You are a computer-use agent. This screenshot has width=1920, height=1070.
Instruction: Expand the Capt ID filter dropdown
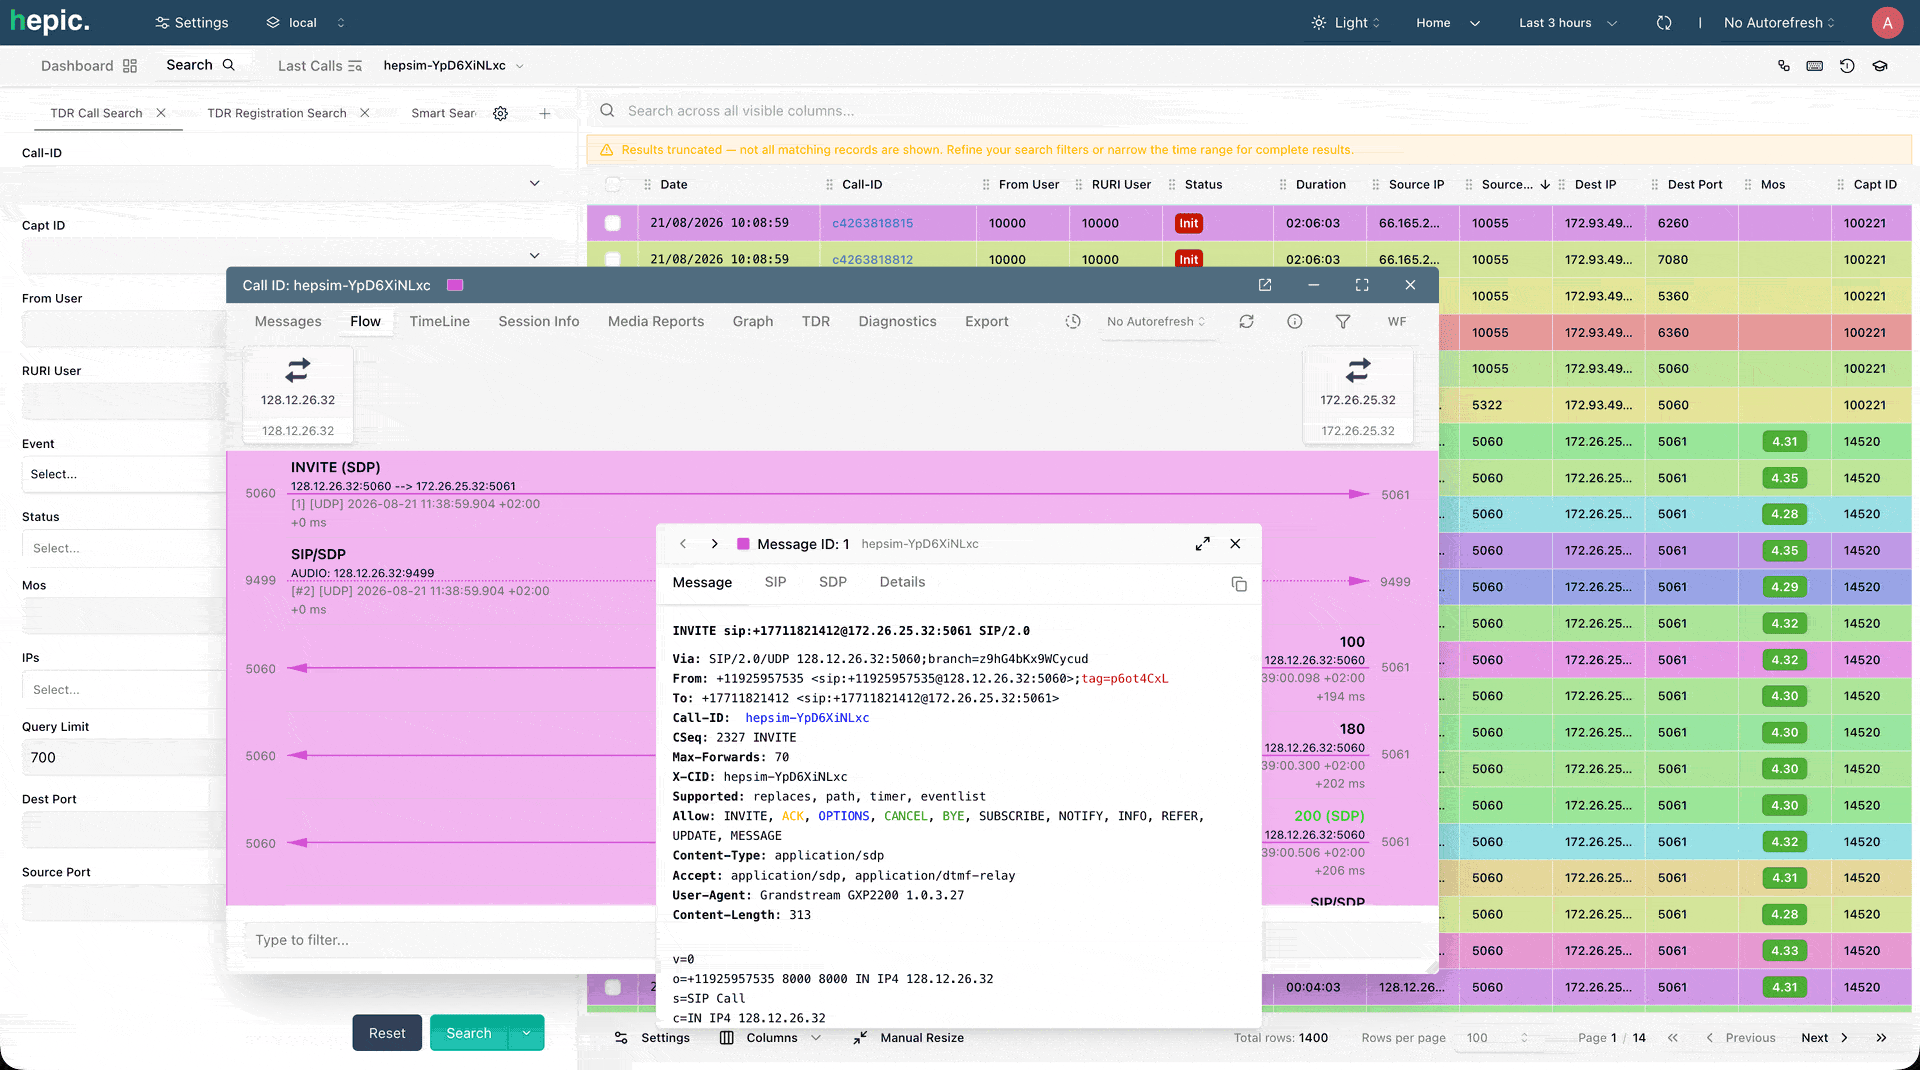[534, 255]
